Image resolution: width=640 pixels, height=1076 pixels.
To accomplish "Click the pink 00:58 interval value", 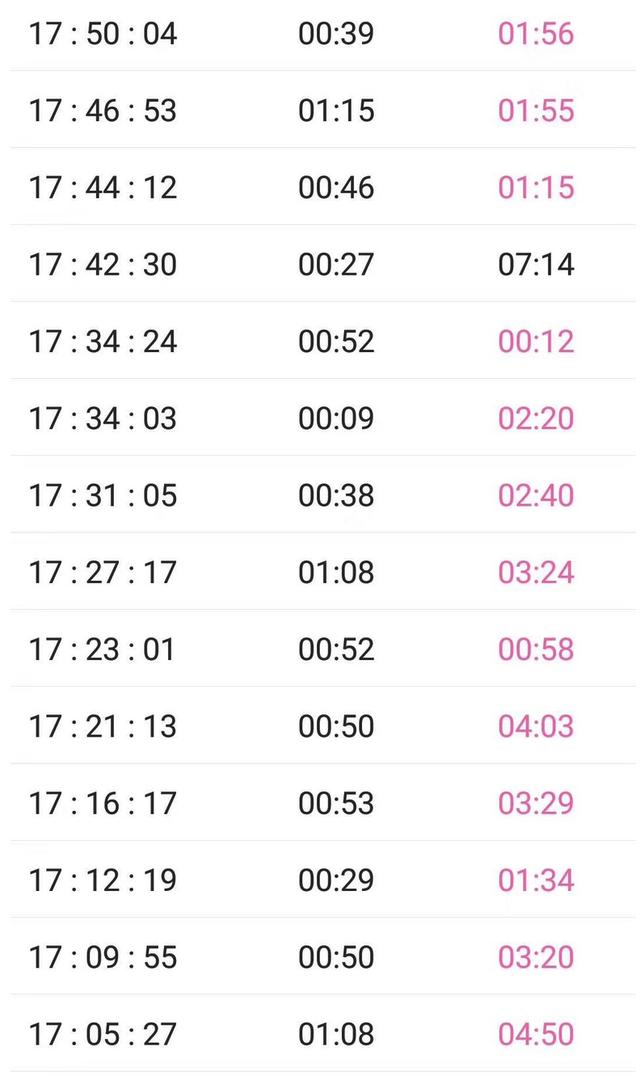I will 536,649.
